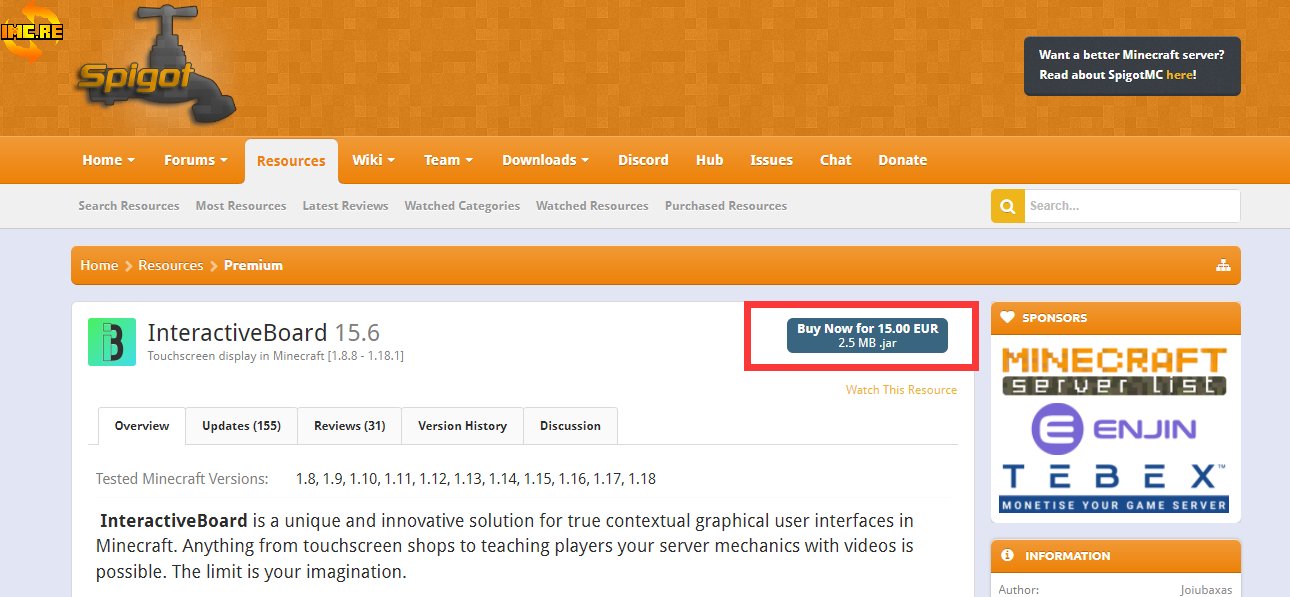Click the InteractiveBoard resource icon
Viewport: 1290px width, 597px height.
pos(112,342)
